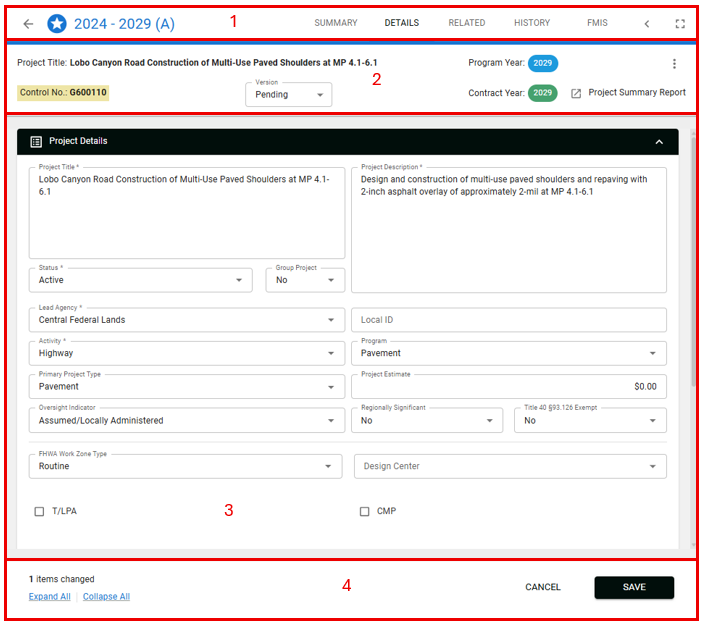Open the Lead Agency dropdown
Image resolution: width=702 pixels, height=625 pixels.
tap(187, 320)
